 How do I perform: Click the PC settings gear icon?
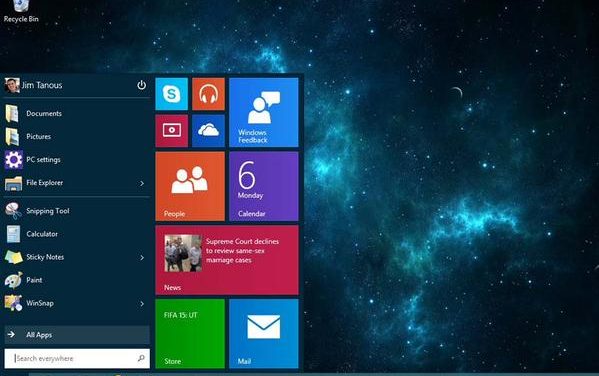click(x=13, y=160)
